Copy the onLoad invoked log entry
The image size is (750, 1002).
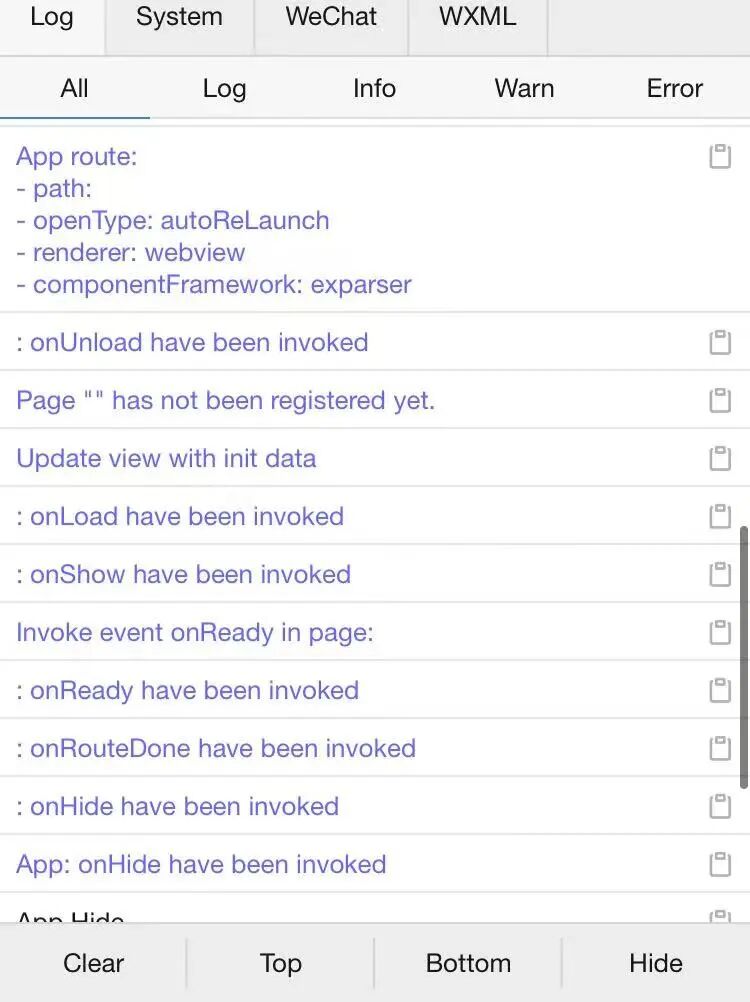(720, 516)
